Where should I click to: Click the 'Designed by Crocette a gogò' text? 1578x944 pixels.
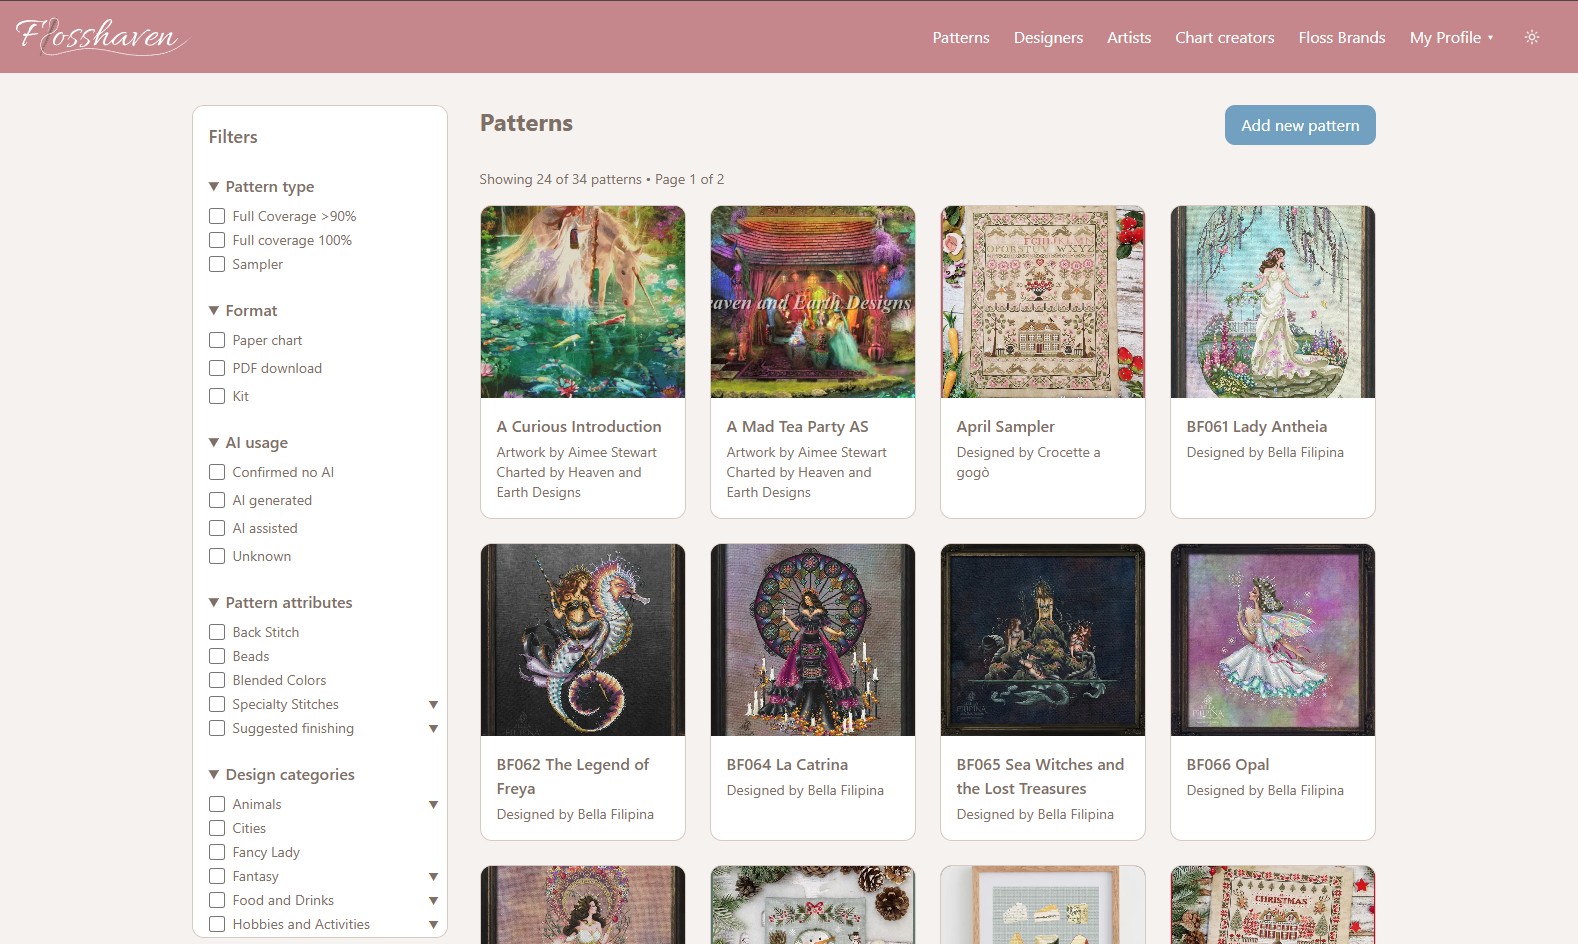coord(1028,462)
